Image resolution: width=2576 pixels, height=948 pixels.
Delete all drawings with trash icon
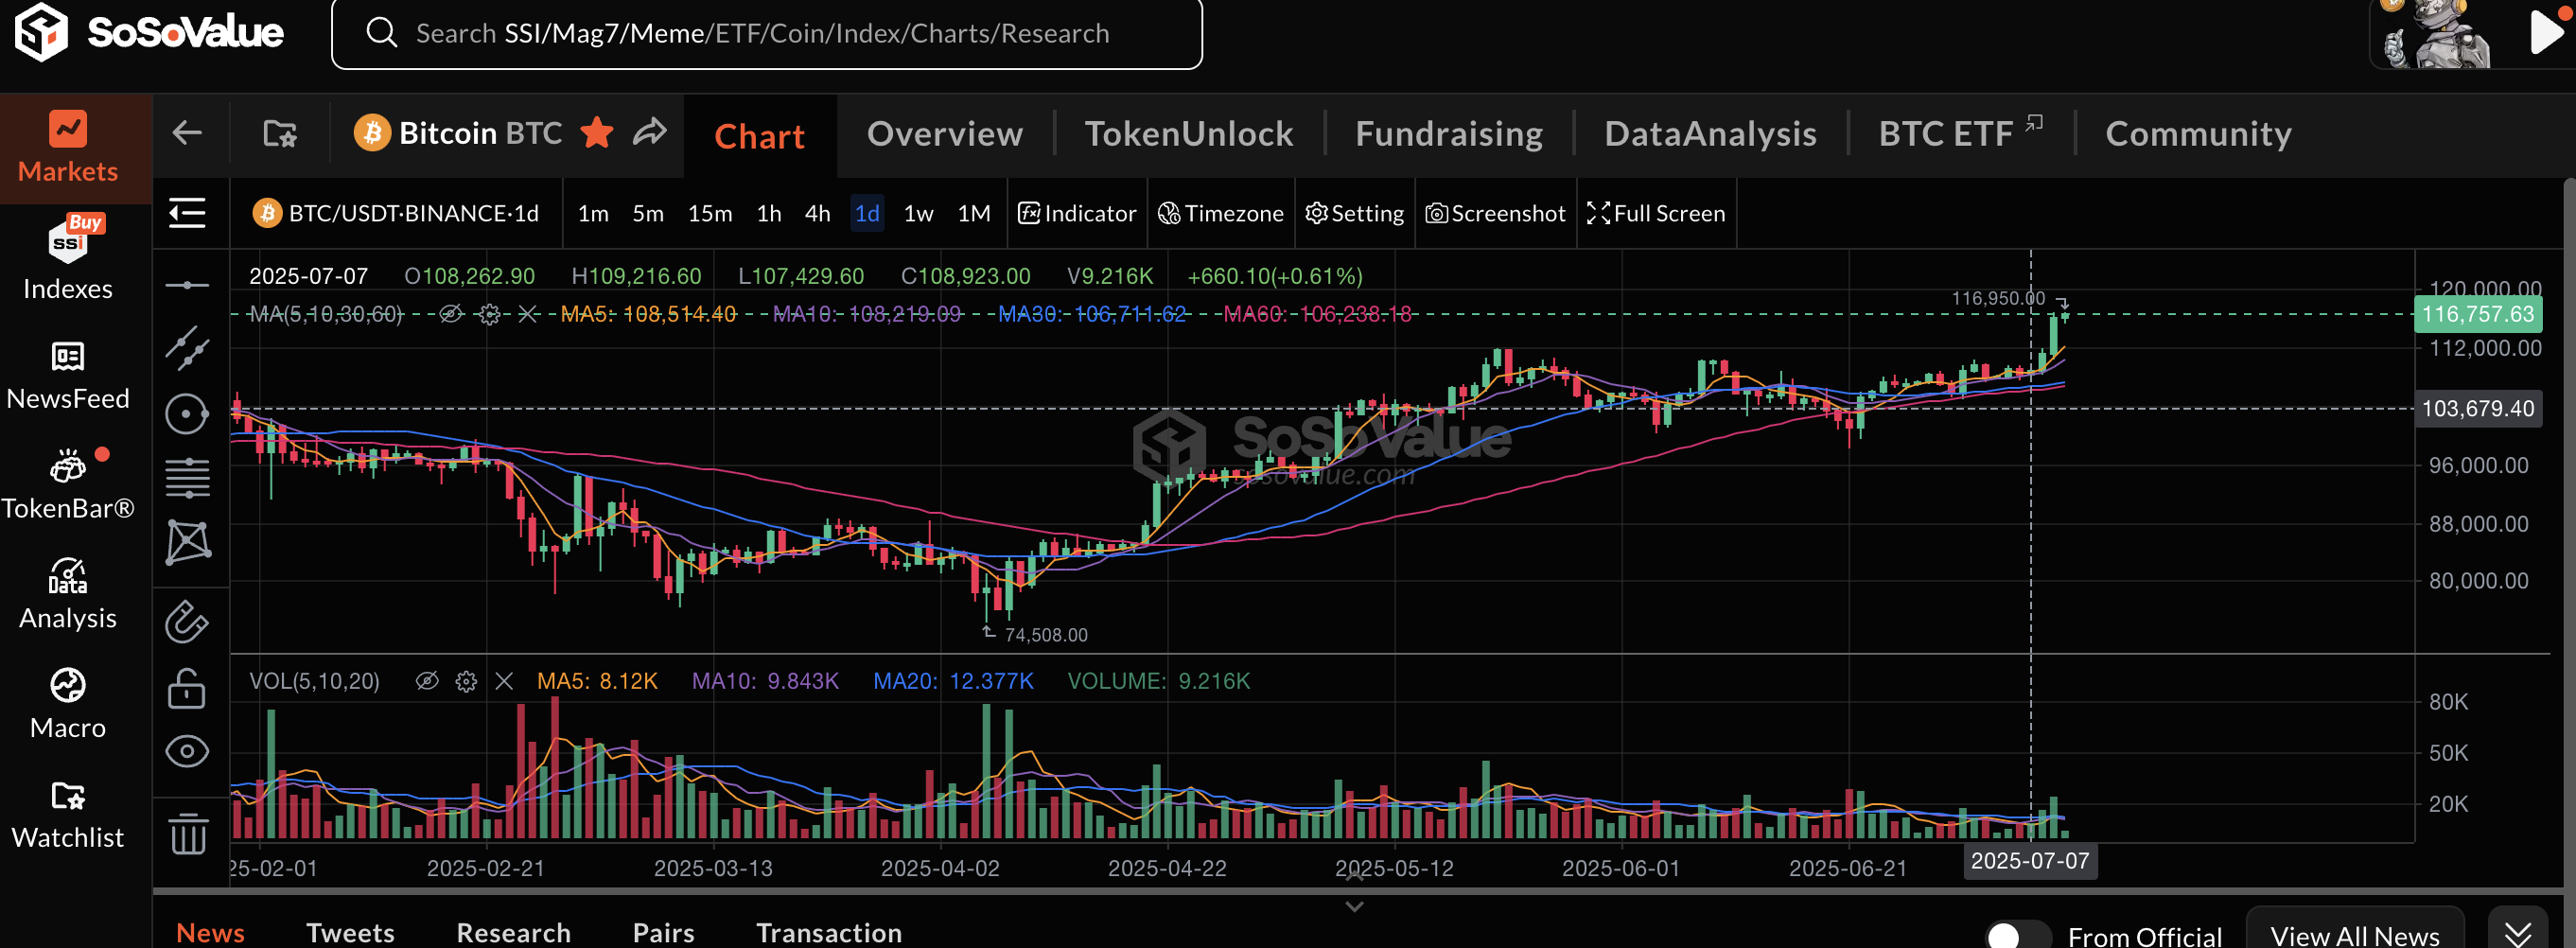coord(188,833)
